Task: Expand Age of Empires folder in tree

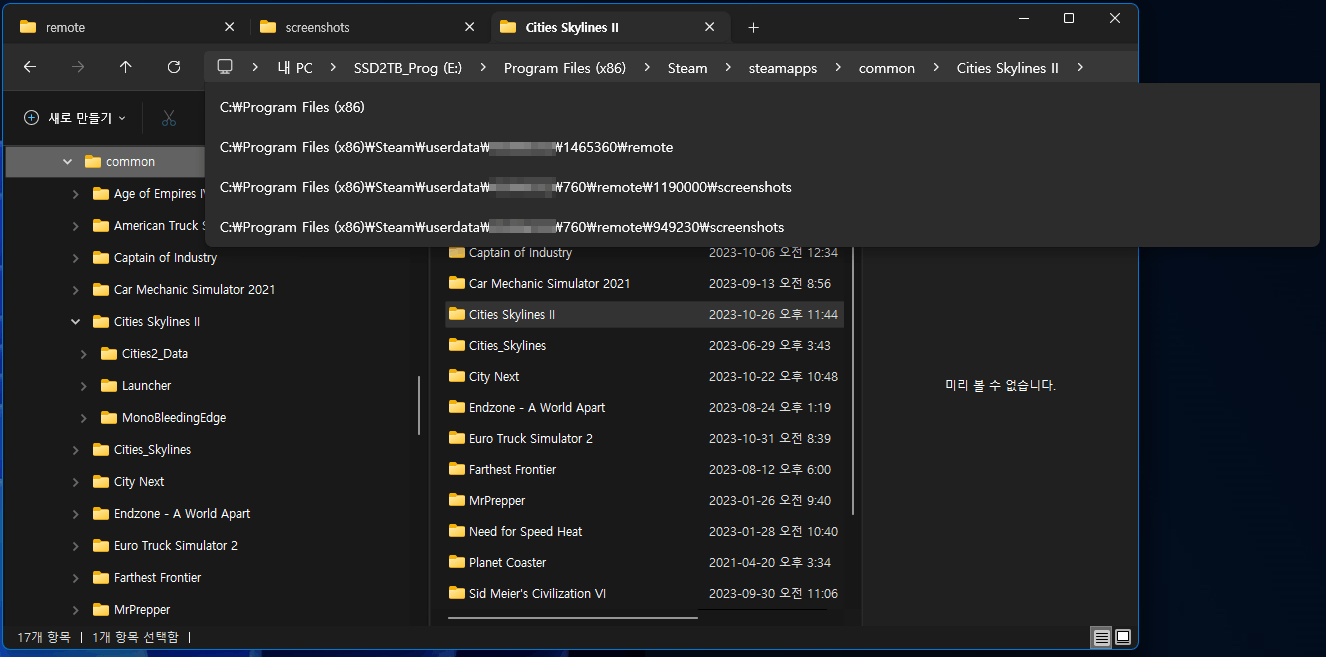Action: point(76,193)
